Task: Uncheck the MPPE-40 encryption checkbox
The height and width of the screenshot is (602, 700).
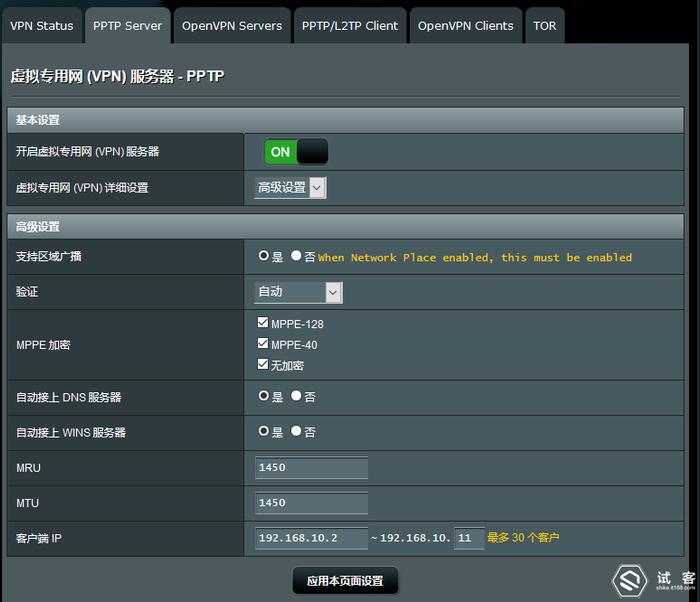Action: click(263, 343)
